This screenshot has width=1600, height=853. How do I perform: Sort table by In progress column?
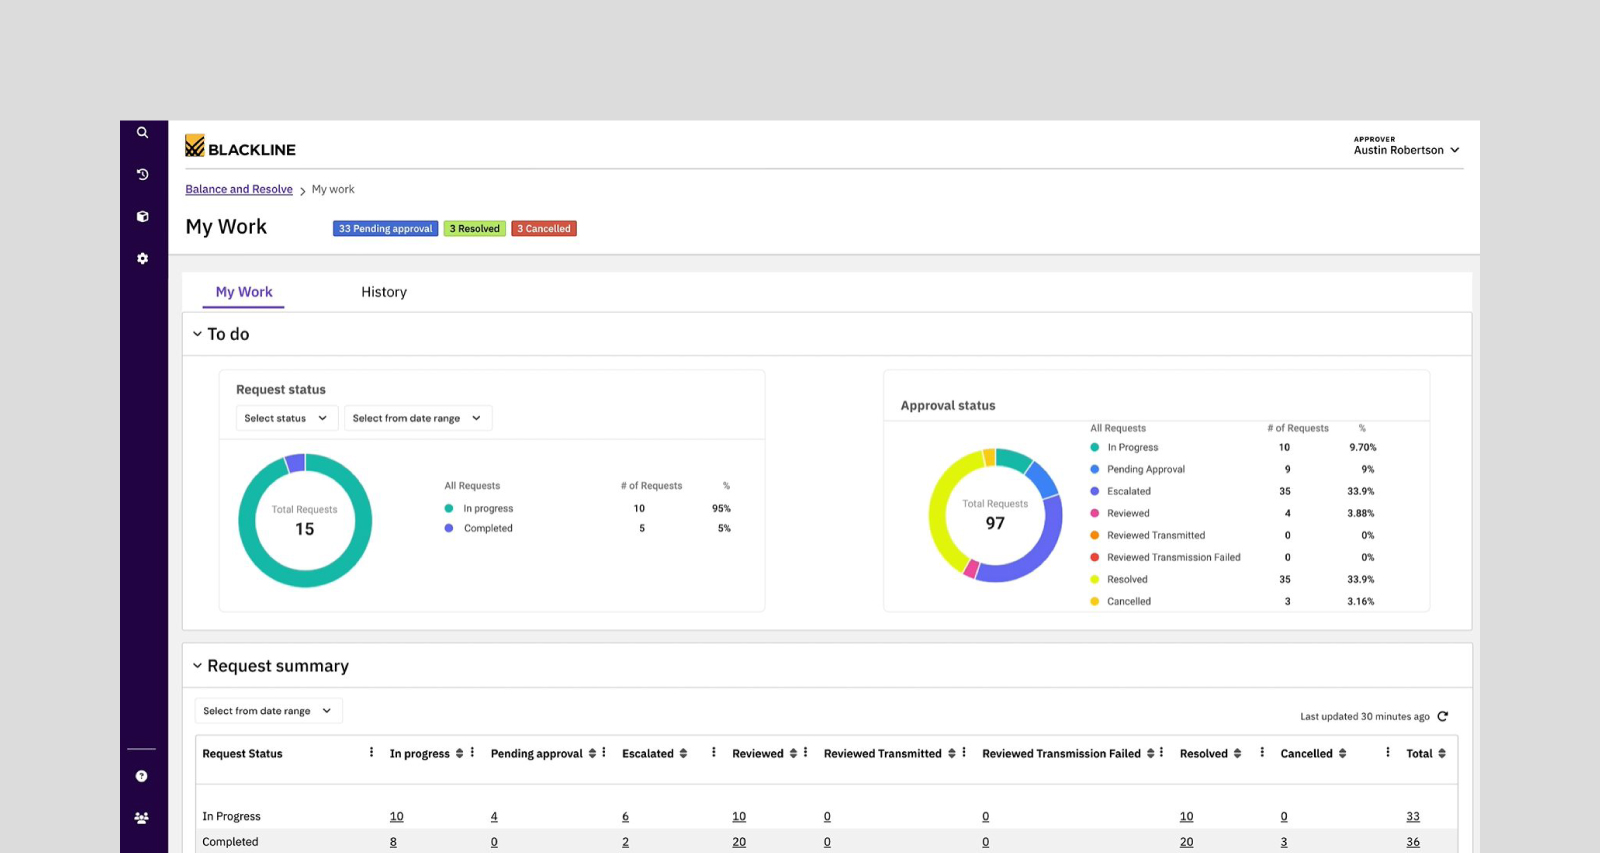459,754
